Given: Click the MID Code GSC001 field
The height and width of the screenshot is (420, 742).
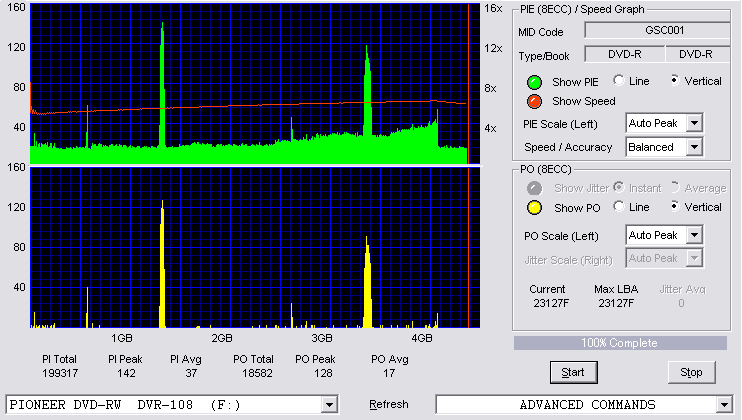Looking at the screenshot, I should coord(657,30).
